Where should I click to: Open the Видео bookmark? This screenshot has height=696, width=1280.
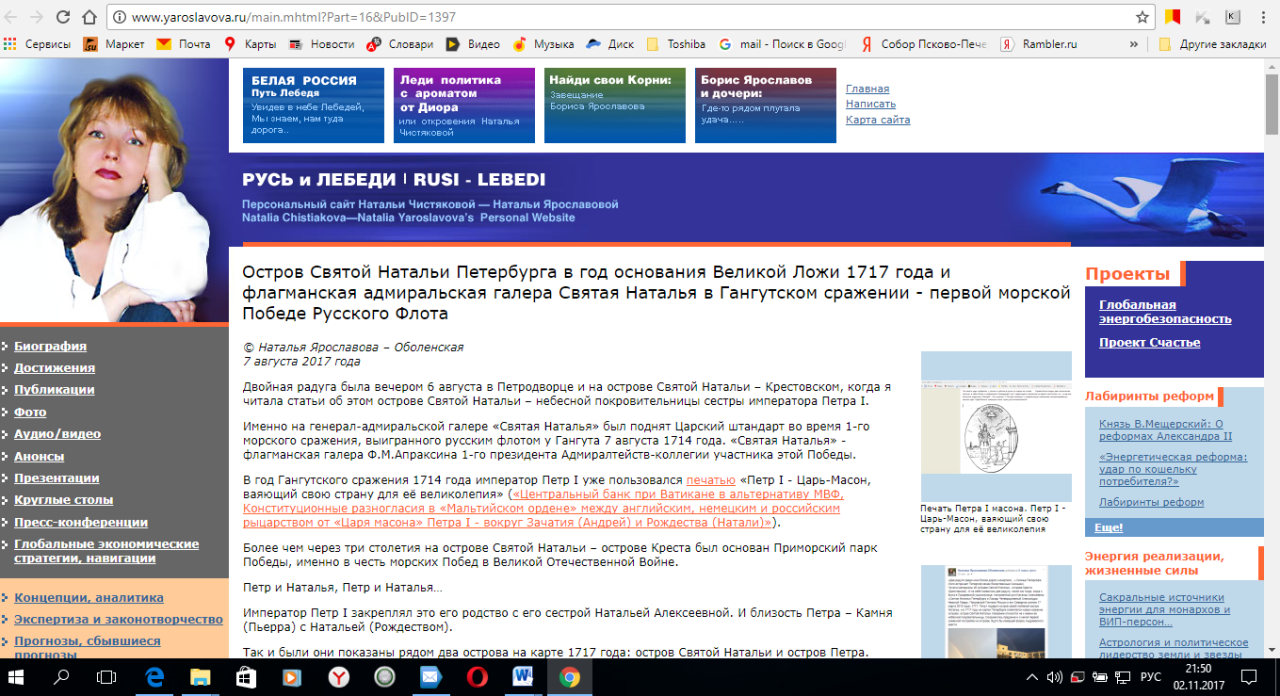click(472, 44)
